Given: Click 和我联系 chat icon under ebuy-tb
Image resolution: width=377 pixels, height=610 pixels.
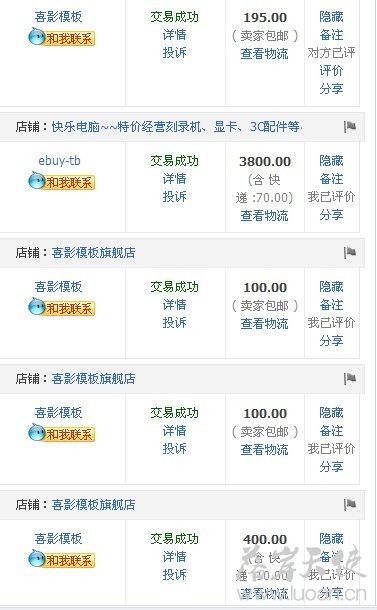Looking at the screenshot, I should (61, 181).
